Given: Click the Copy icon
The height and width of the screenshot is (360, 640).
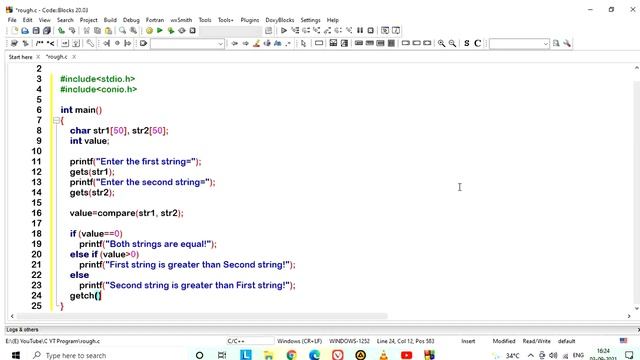Looking at the screenshot, I should (x=97, y=31).
